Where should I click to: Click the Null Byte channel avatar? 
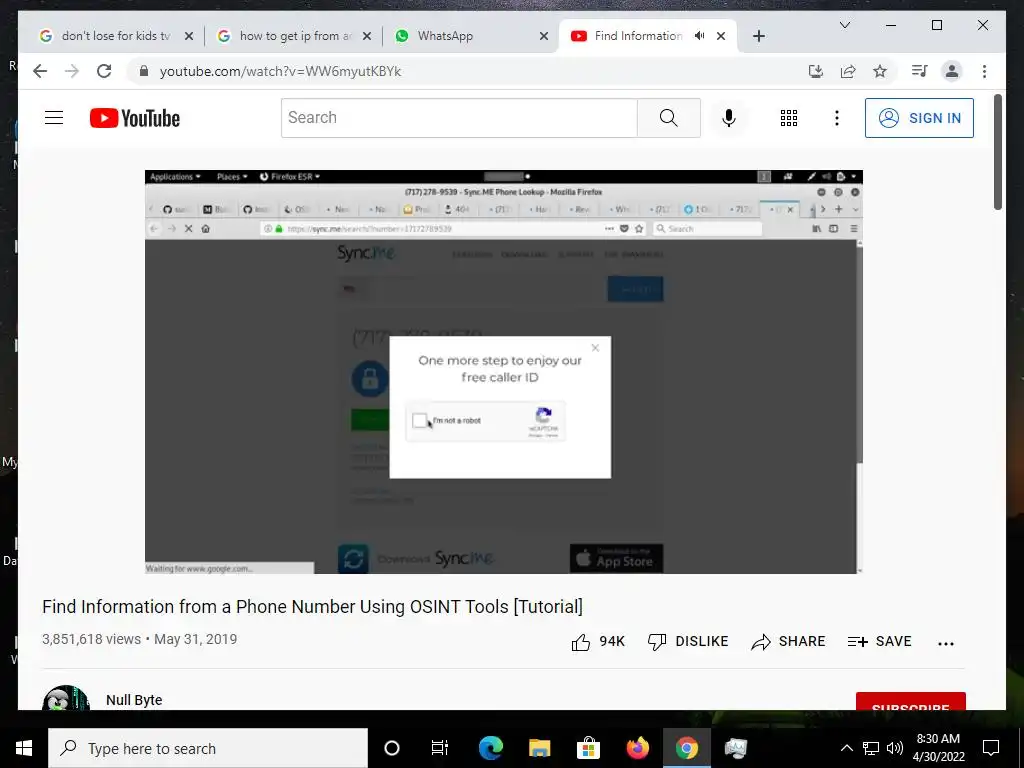click(x=65, y=697)
